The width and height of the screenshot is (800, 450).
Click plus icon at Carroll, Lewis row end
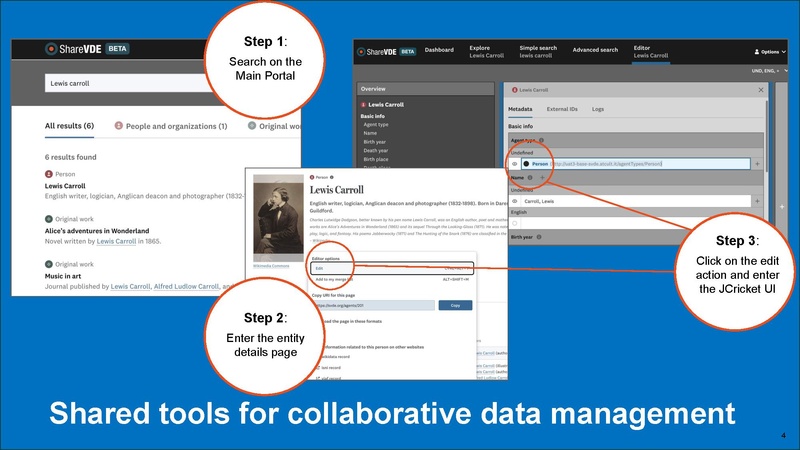point(757,200)
